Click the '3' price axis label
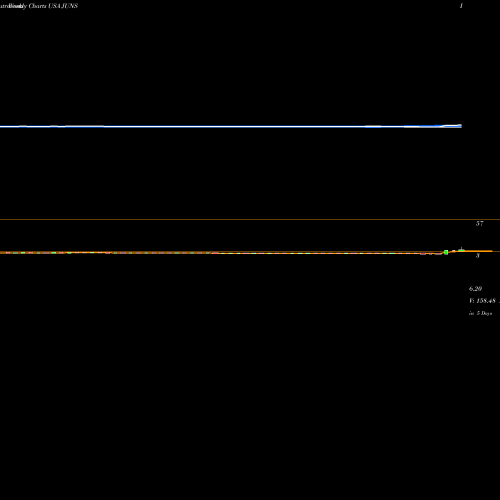The image size is (500, 500). (x=478, y=256)
